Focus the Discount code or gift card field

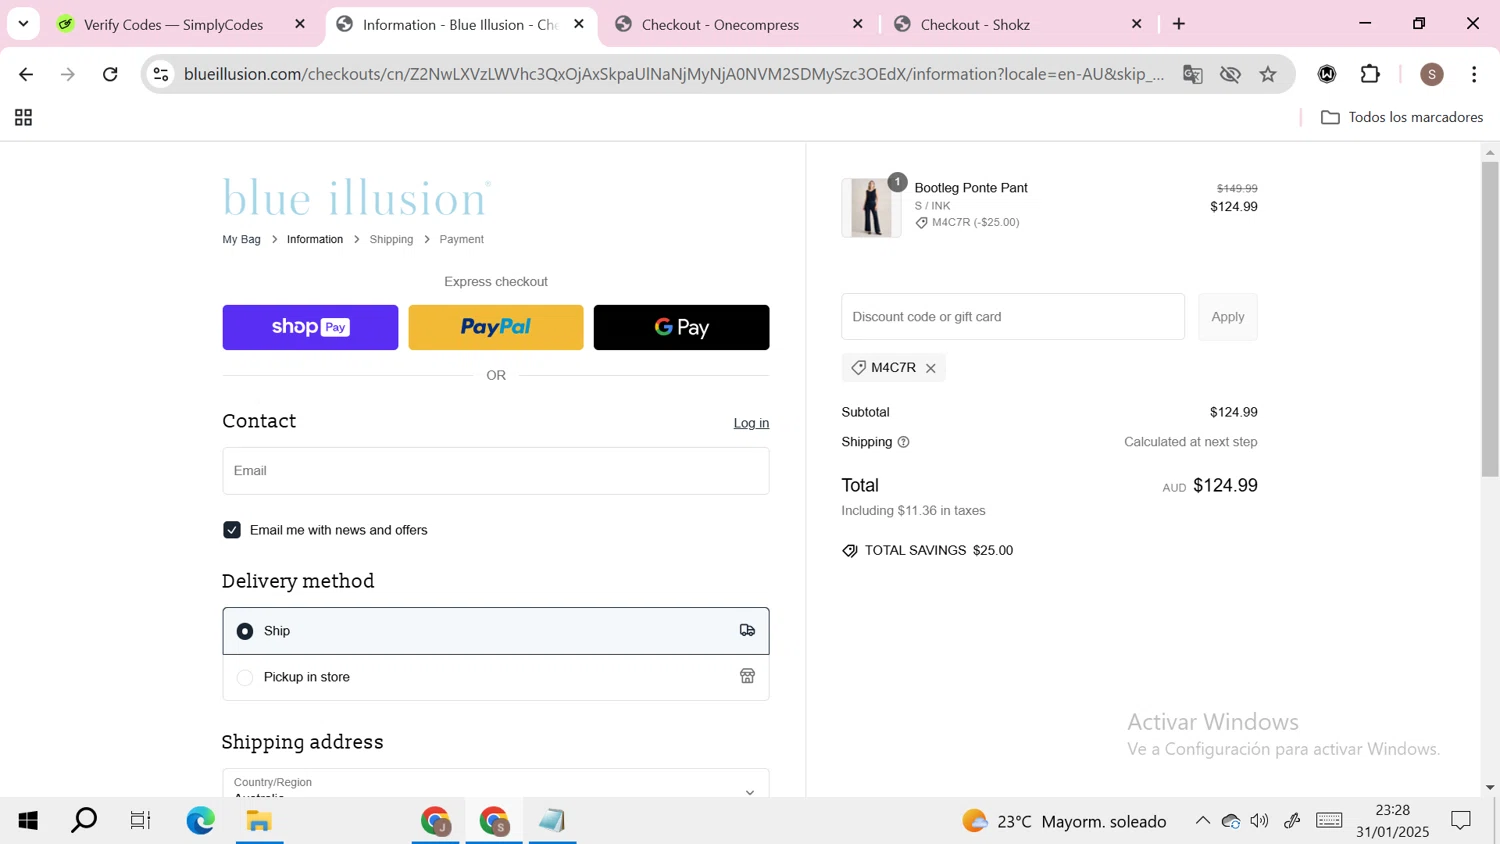(x=1012, y=317)
